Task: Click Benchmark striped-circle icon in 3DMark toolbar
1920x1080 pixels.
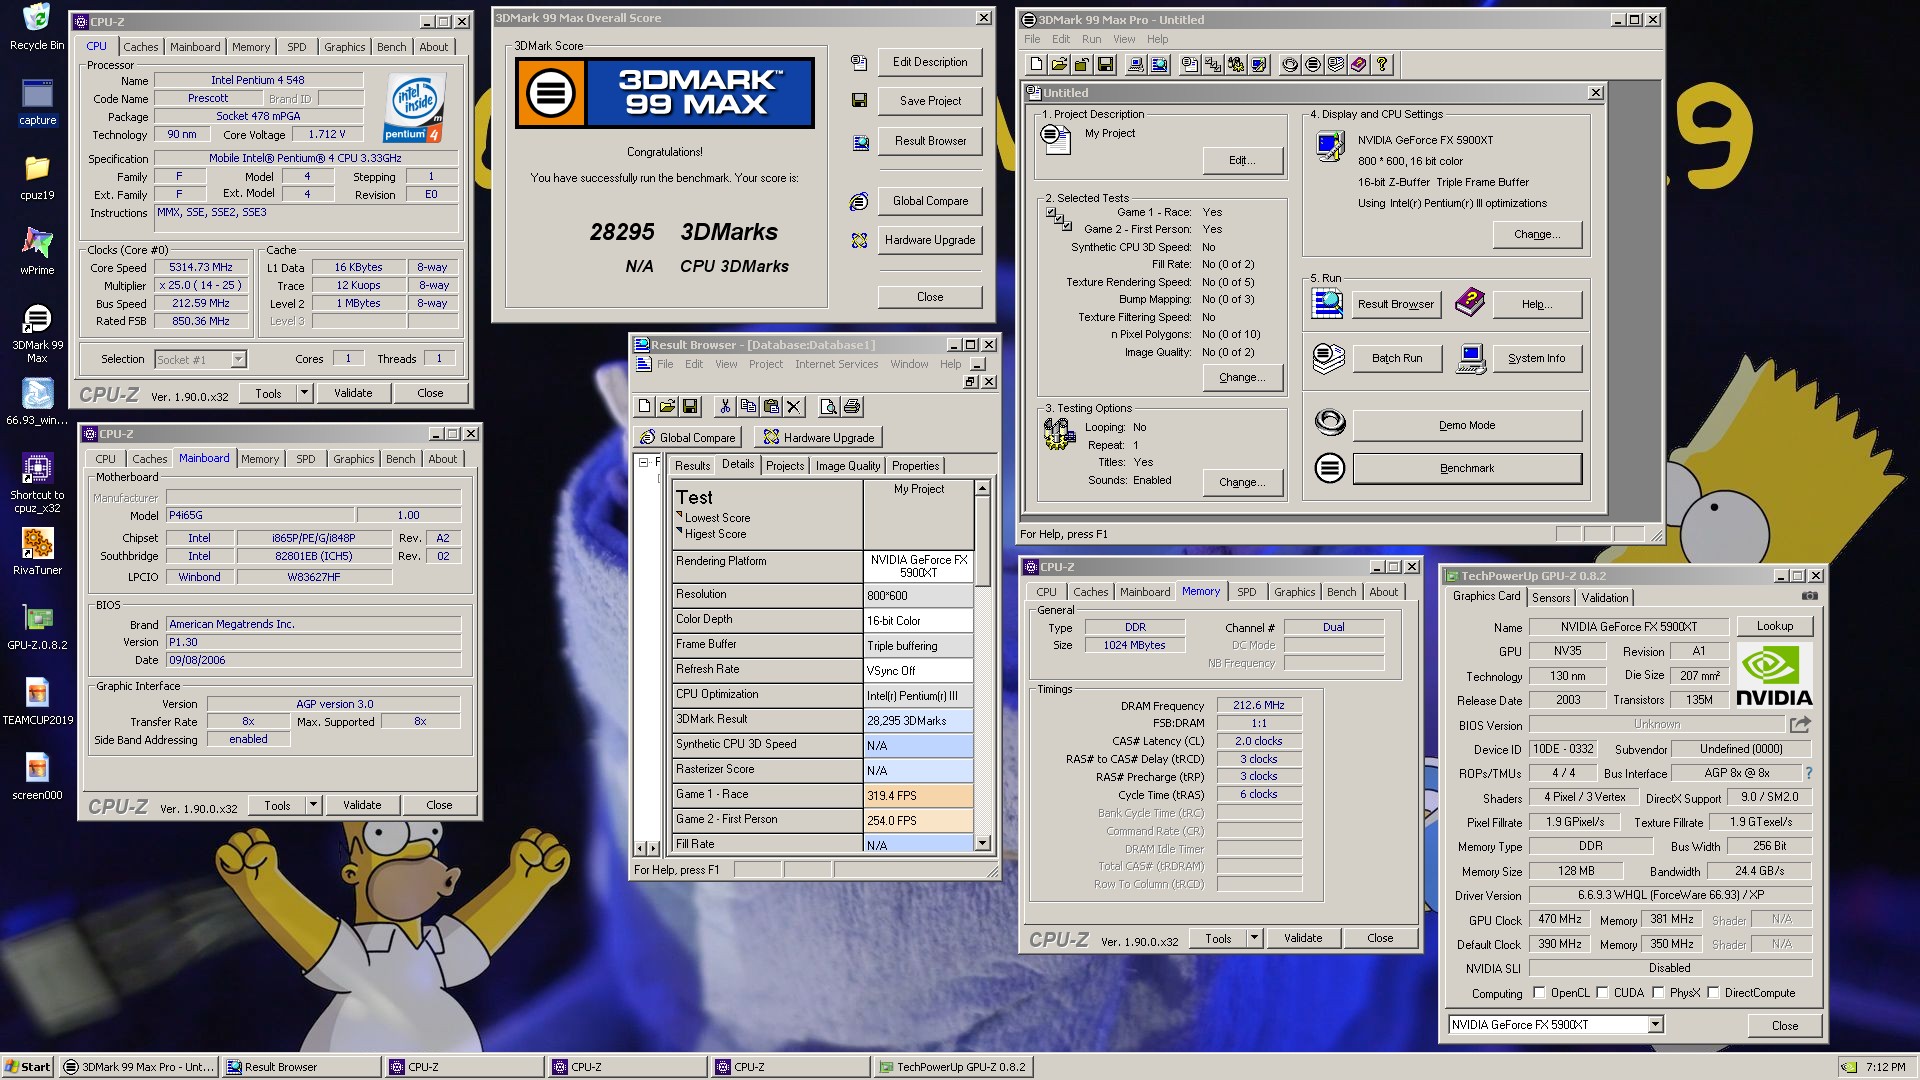Action: 1313,65
